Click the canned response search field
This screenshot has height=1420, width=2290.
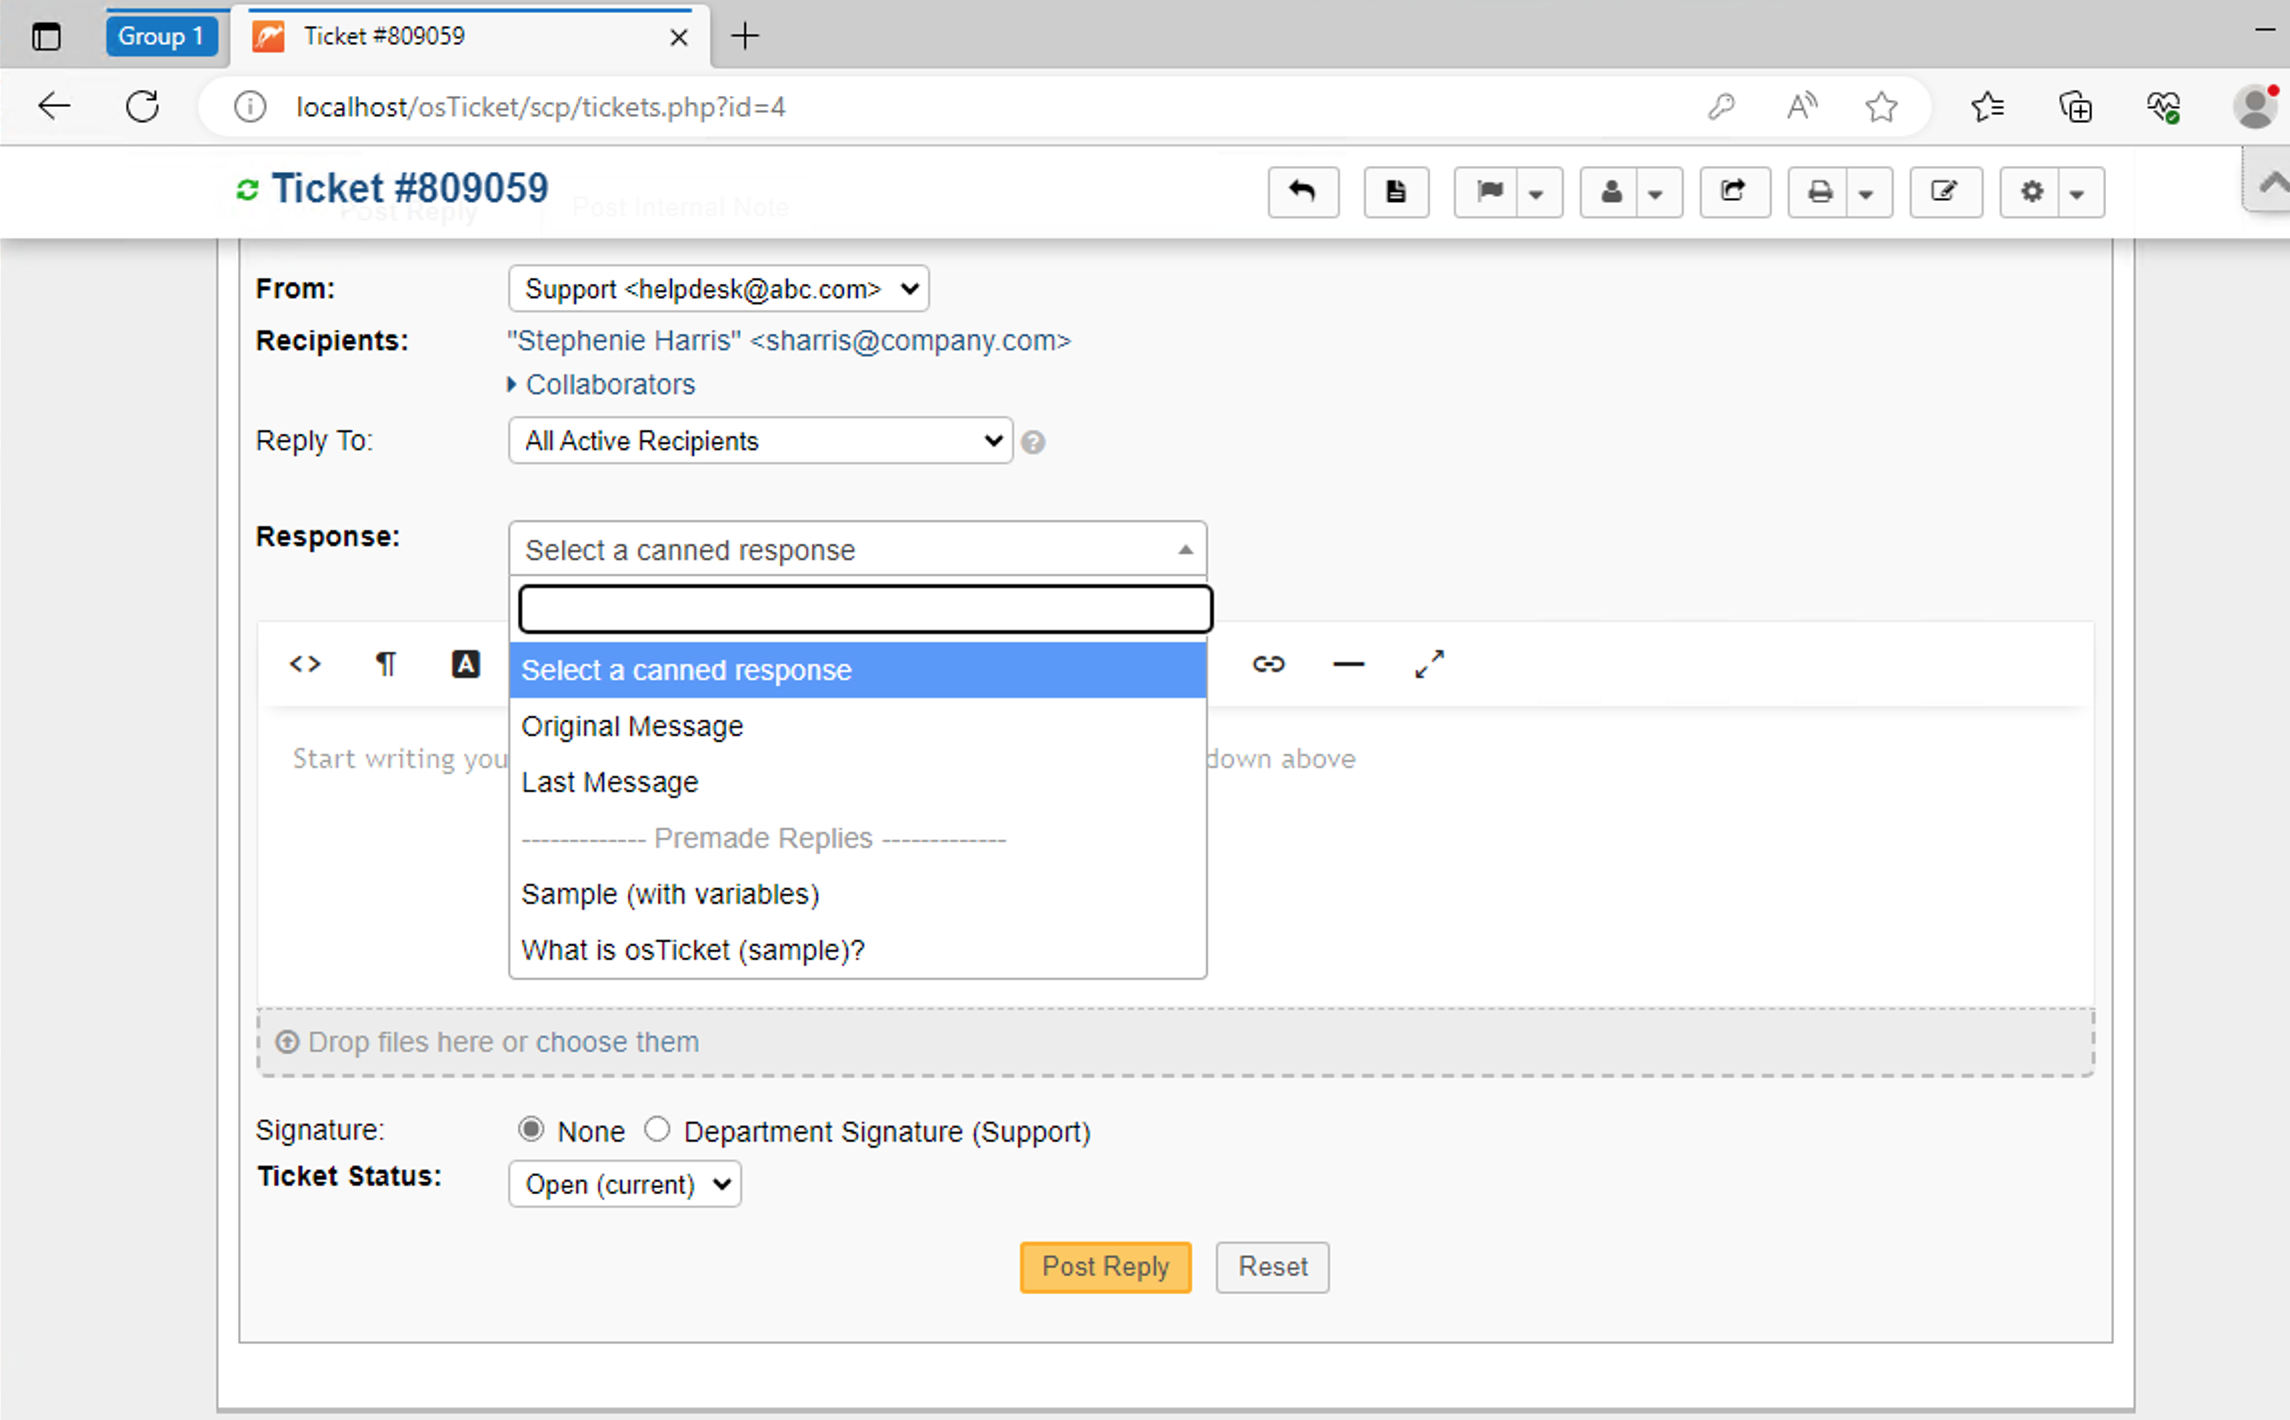click(x=865, y=609)
